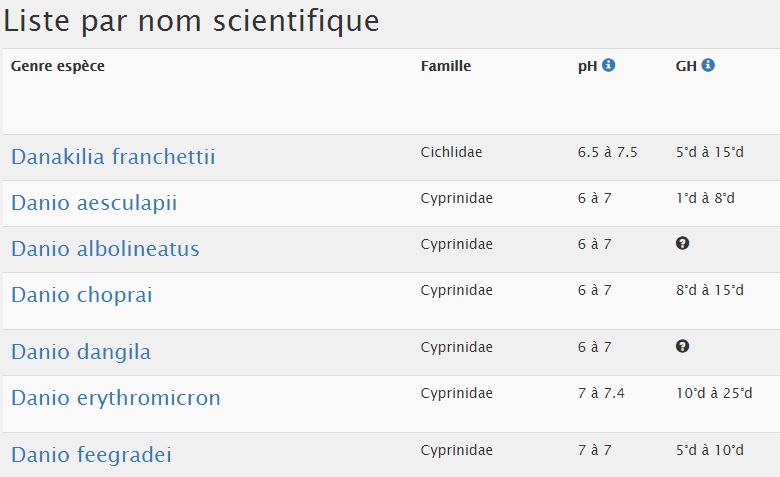Click the Liste par nom scientifique heading

click(x=192, y=21)
